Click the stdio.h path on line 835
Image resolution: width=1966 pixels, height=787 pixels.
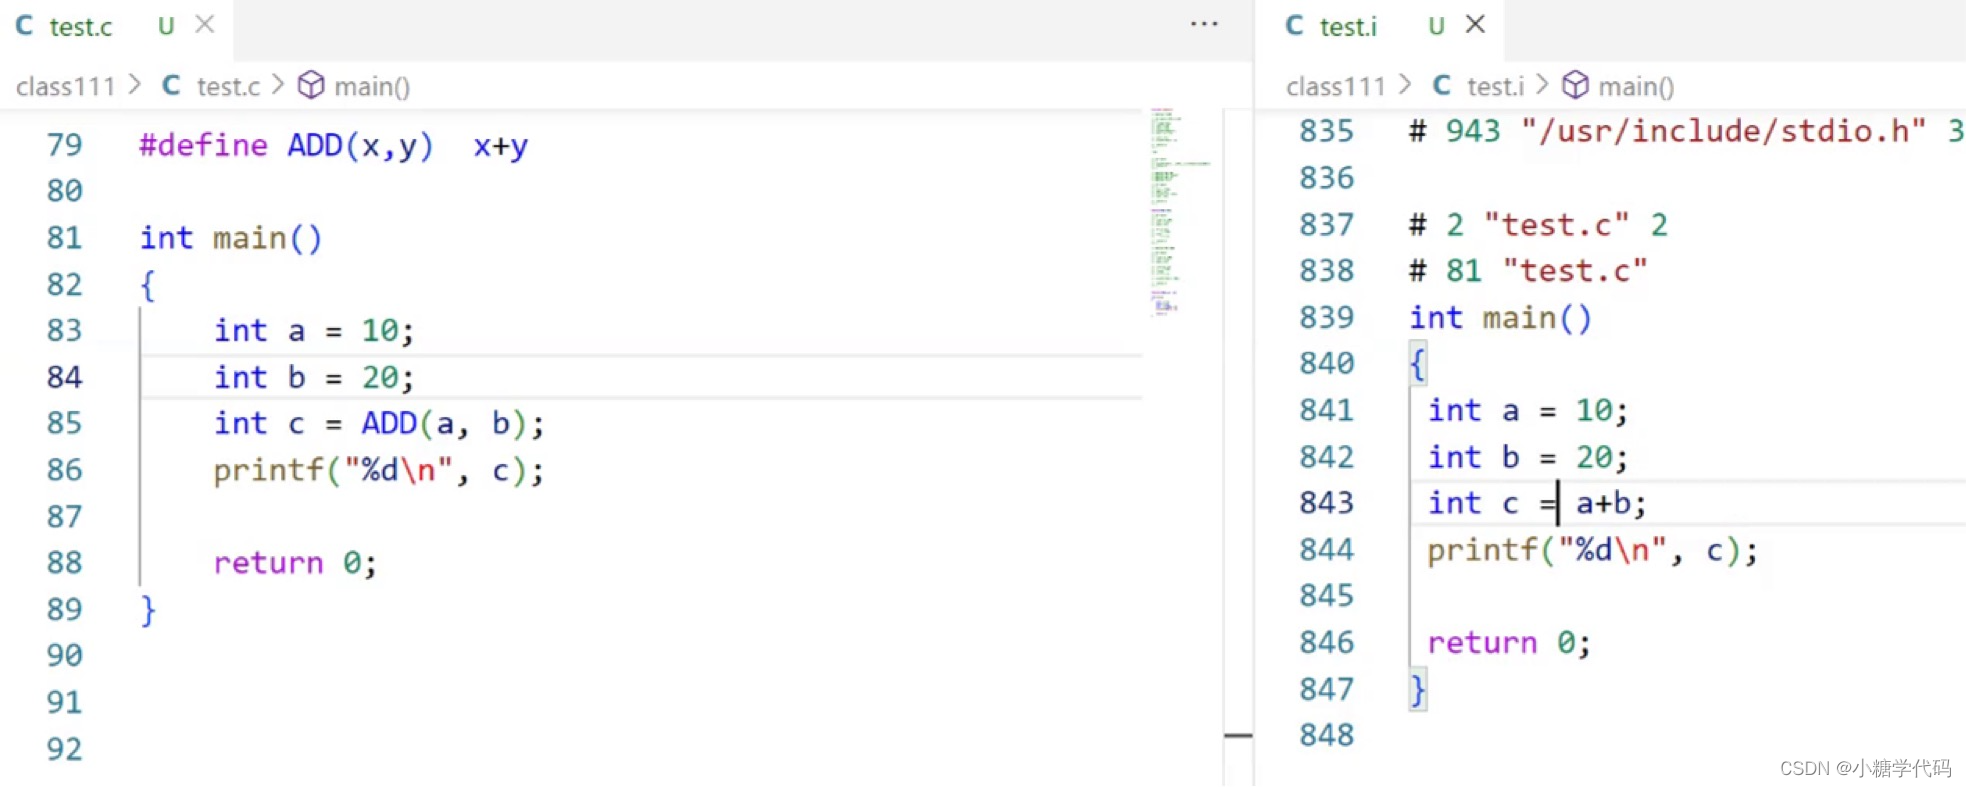(x=1724, y=131)
